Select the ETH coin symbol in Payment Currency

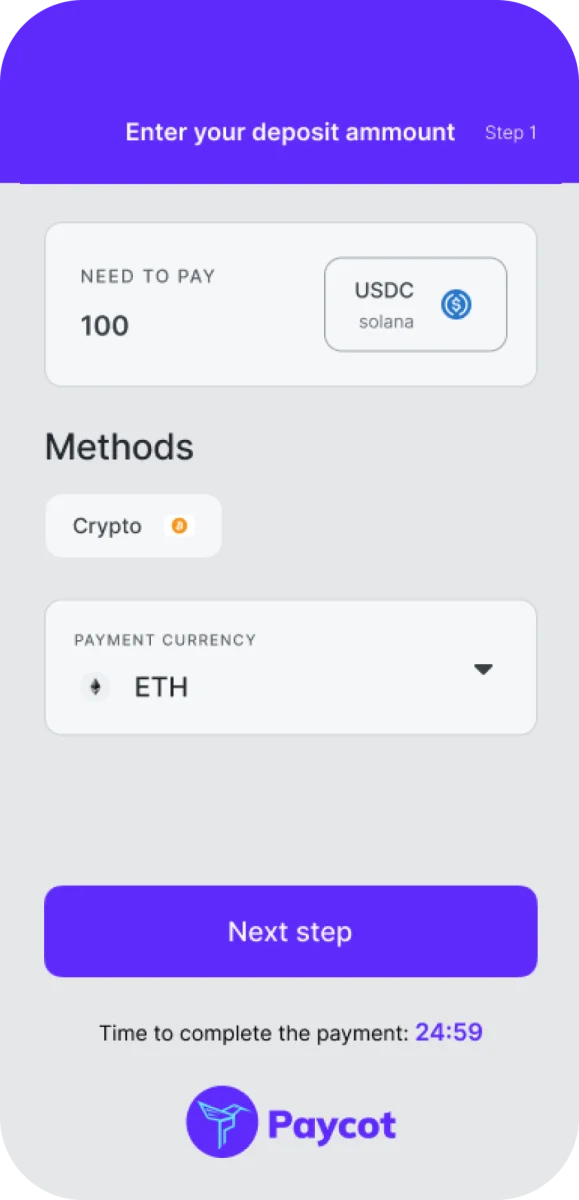pyautogui.click(x=95, y=686)
